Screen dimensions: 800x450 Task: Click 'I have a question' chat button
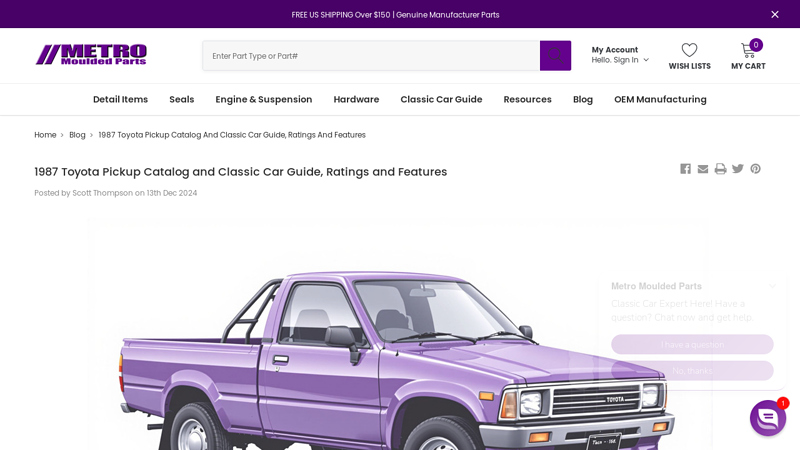click(692, 344)
